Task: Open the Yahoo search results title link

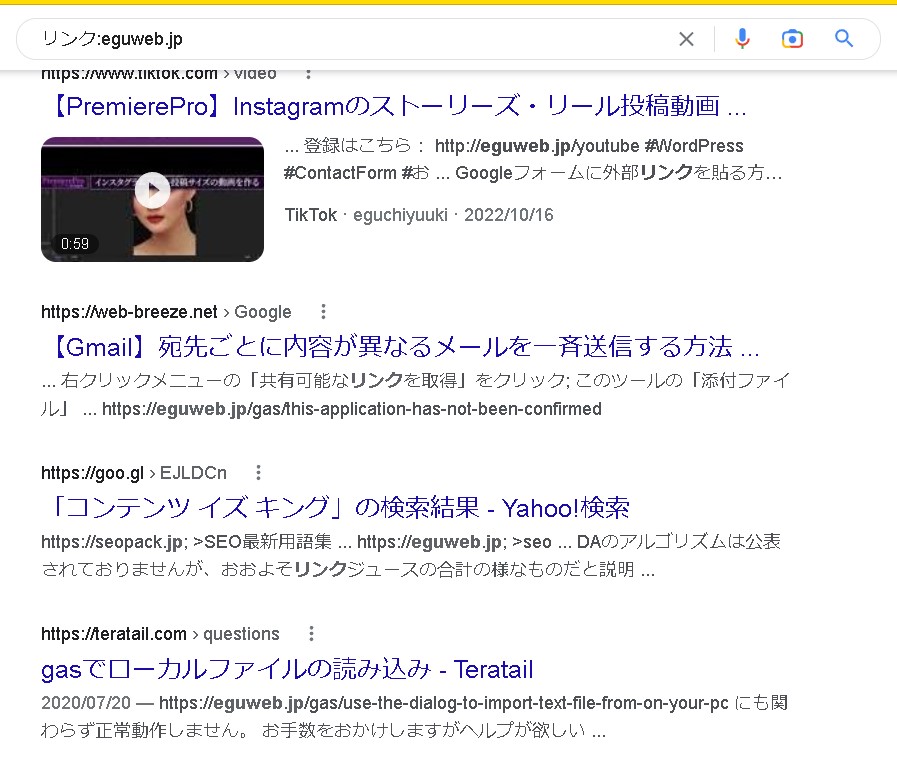Action: click(341, 508)
